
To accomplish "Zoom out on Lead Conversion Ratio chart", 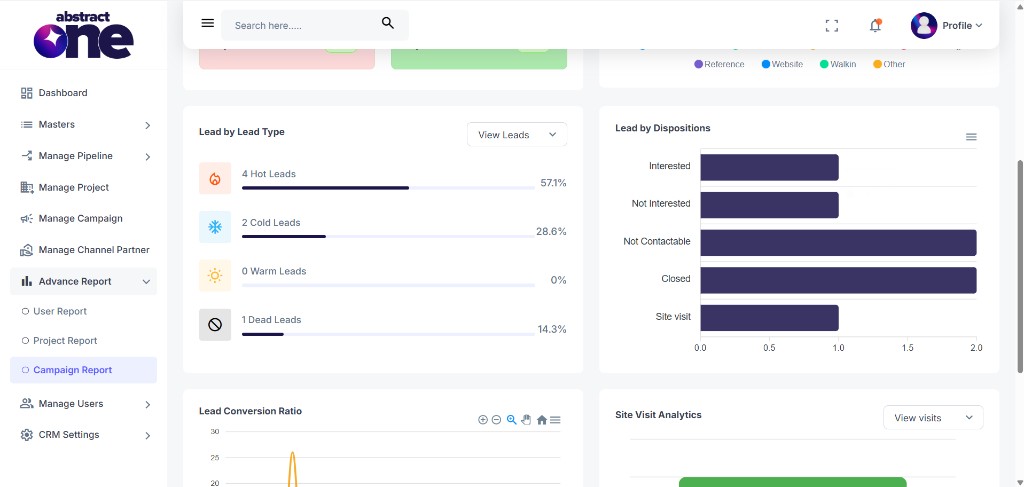I will (x=496, y=420).
